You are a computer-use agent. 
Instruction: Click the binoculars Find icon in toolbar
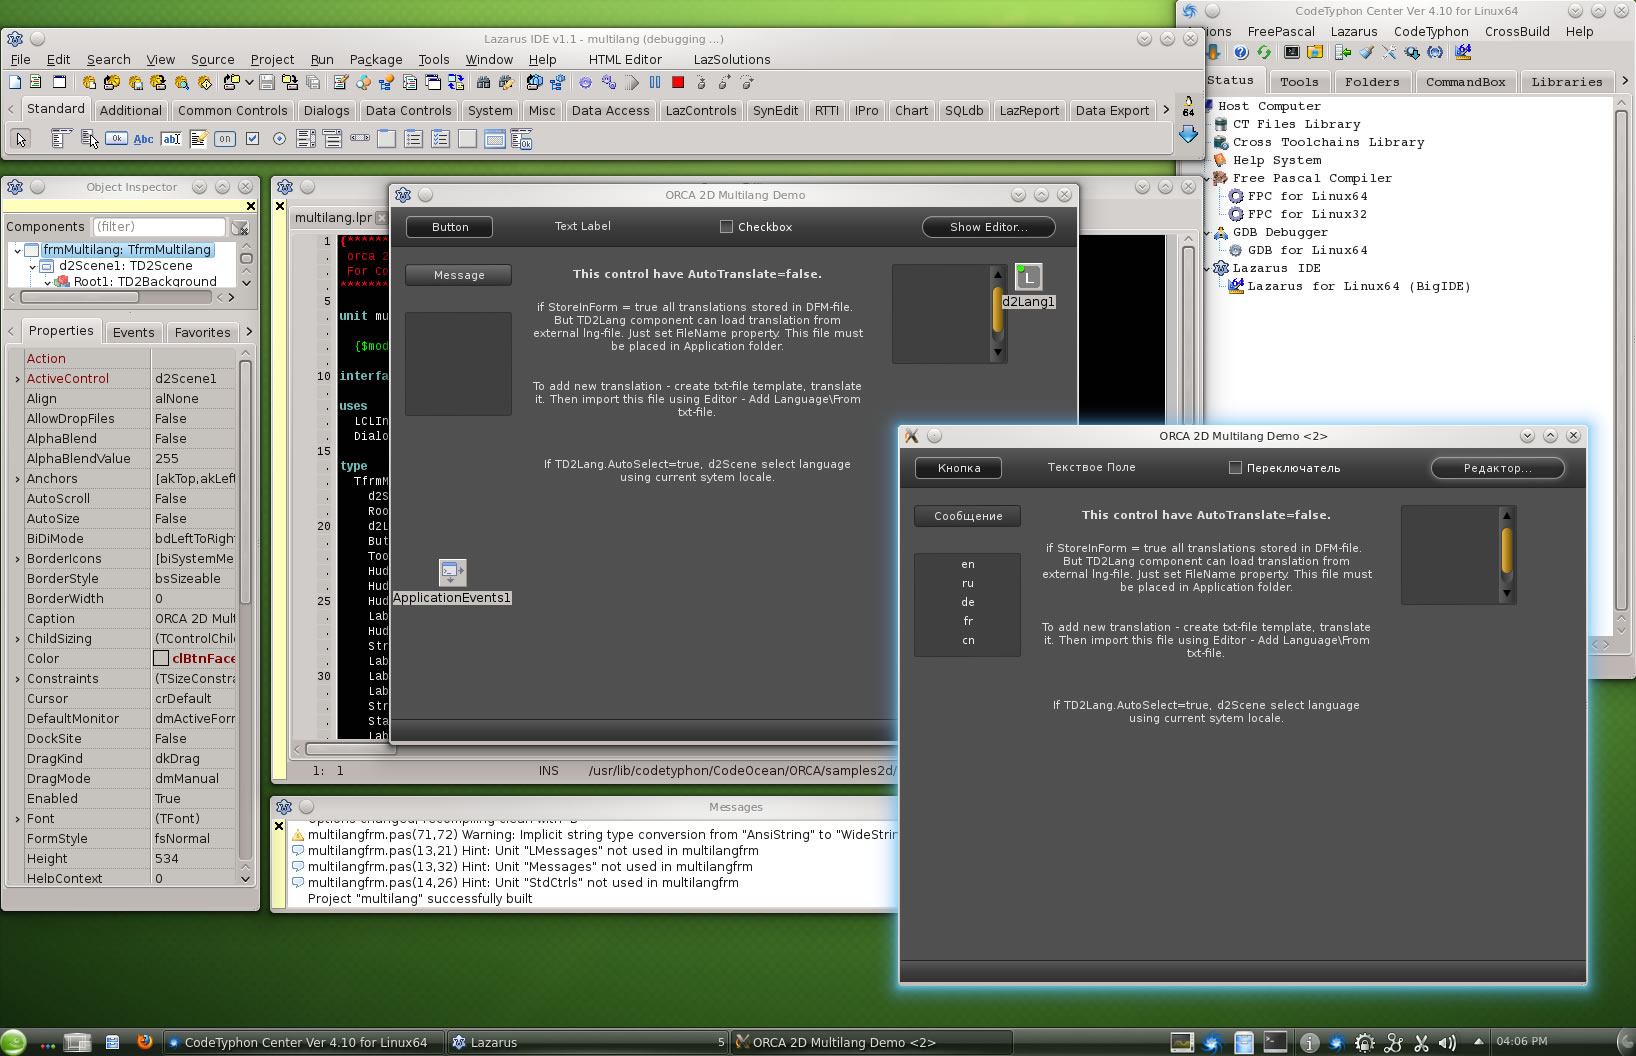[x=484, y=82]
